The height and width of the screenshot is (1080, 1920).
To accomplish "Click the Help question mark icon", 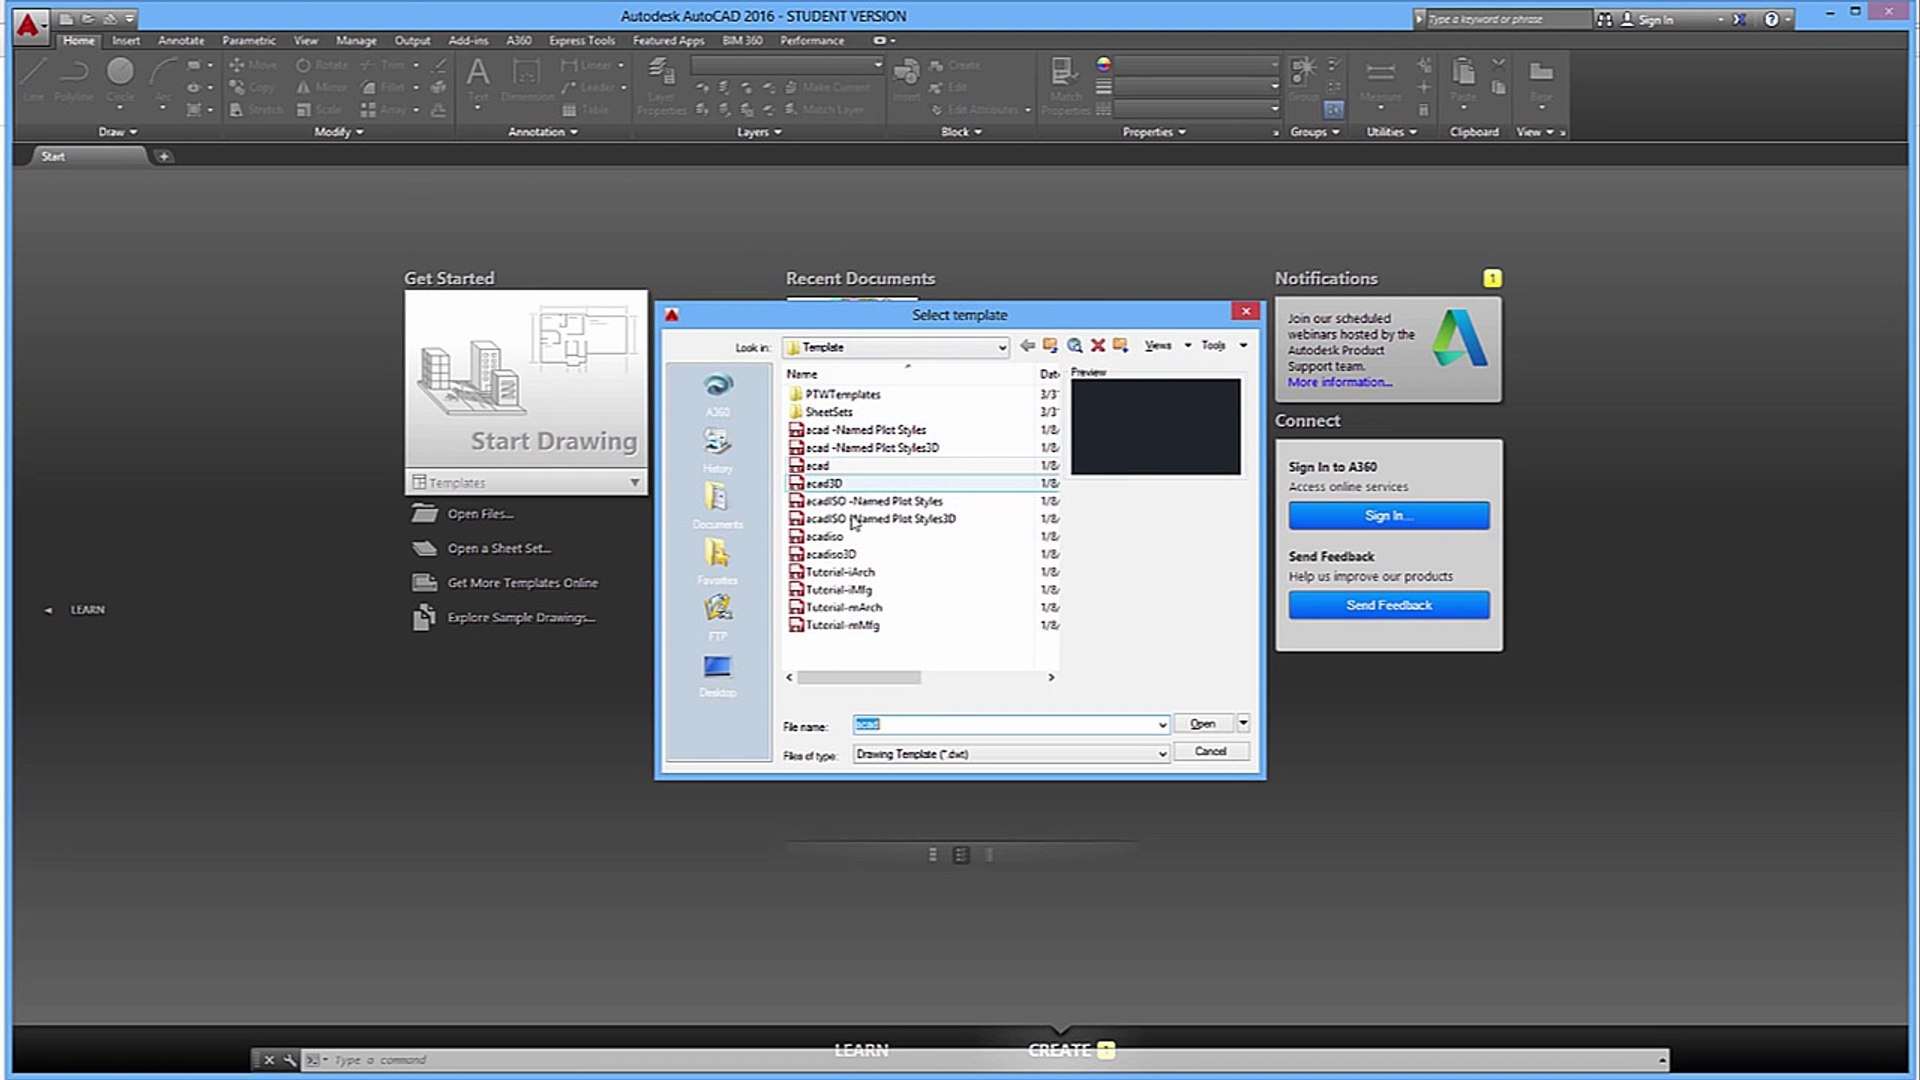I will point(1771,19).
